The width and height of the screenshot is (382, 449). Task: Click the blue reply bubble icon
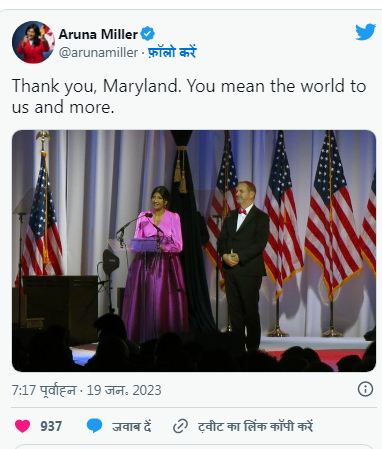click(94, 426)
